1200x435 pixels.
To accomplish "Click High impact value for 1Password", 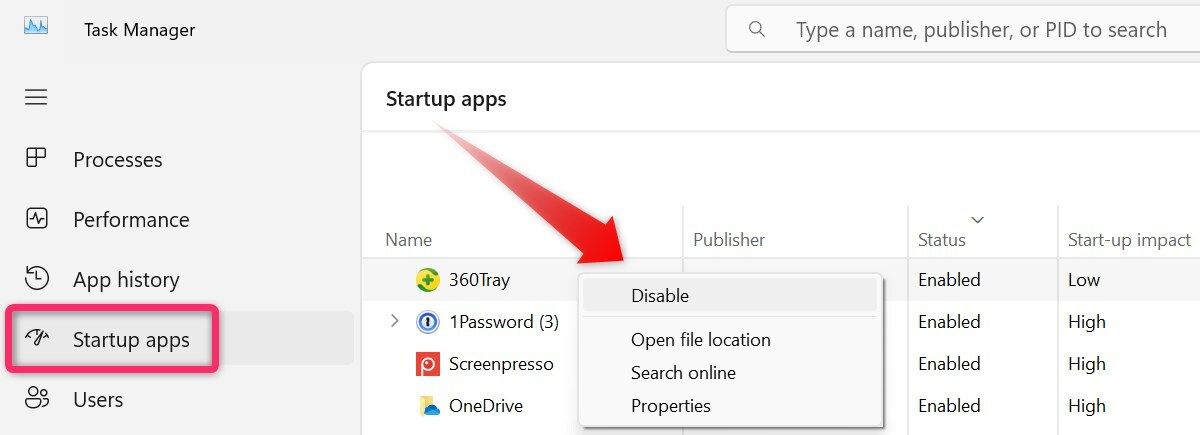I will pyautogui.click(x=1087, y=322).
